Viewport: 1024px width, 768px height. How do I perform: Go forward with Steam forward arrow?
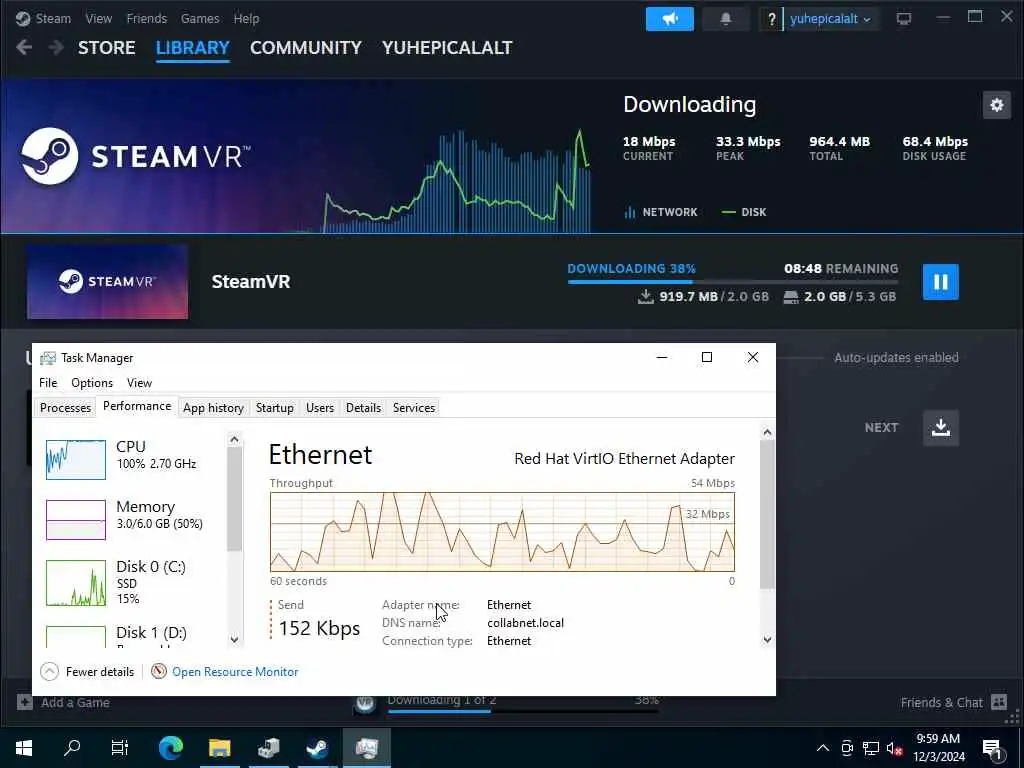[x=57, y=47]
